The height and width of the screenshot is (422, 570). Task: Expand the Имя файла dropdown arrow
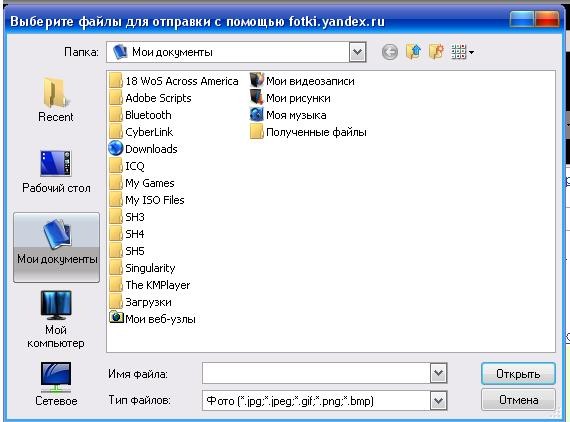pyautogui.click(x=438, y=373)
